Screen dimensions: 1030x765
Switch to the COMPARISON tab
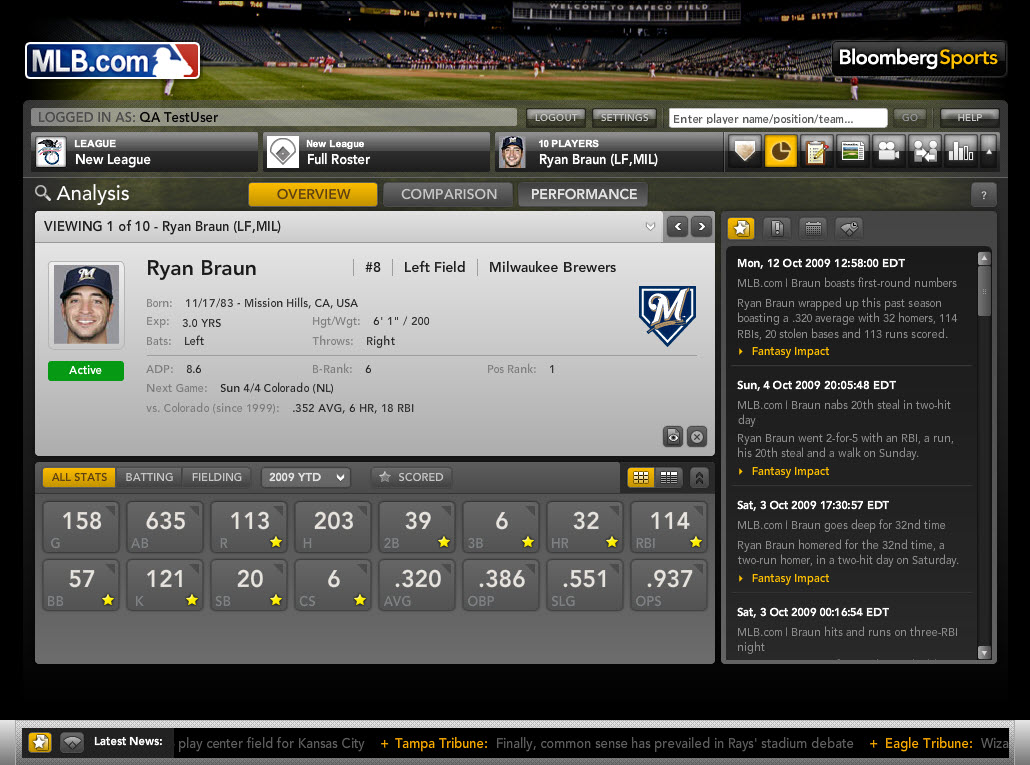pyautogui.click(x=449, y=194)
